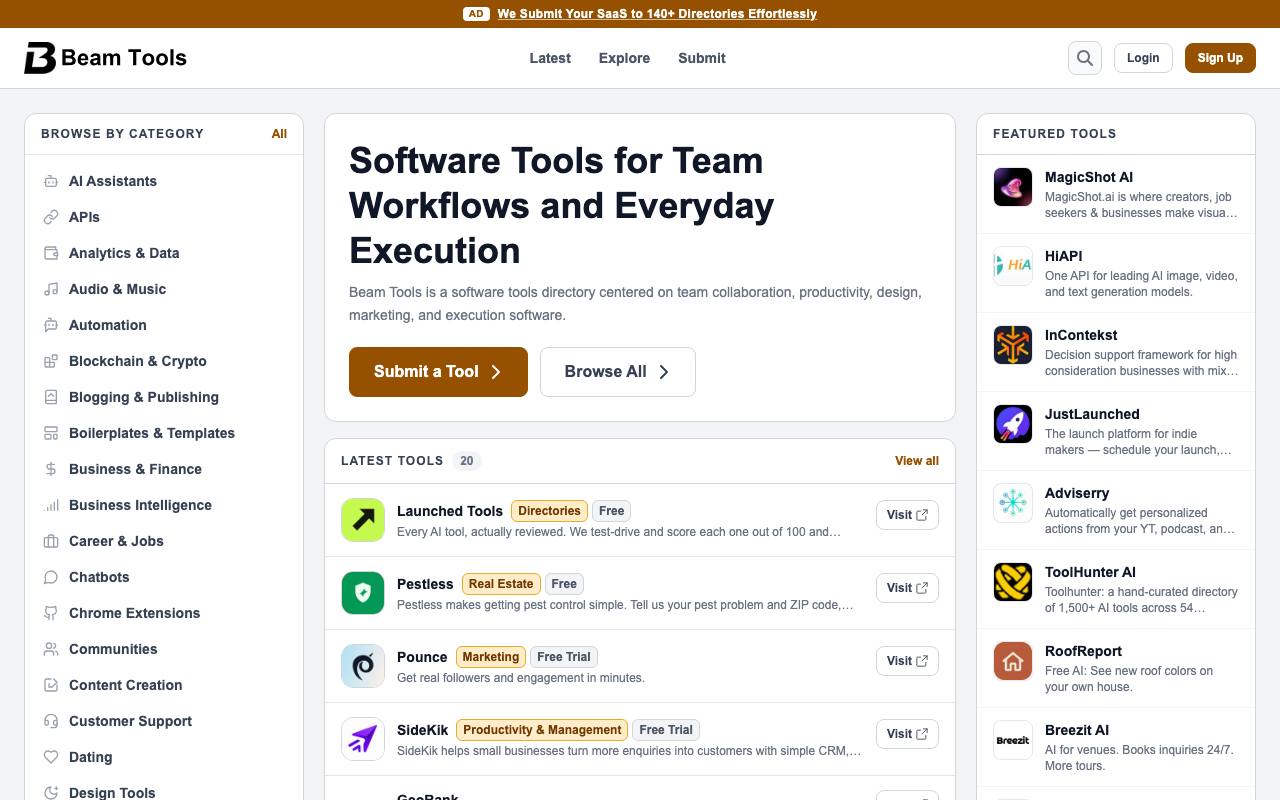This screenshot has height=800, width=1280.
Task: Select the Marketing tag on Pounce
Action: click(x=491, y=657)
